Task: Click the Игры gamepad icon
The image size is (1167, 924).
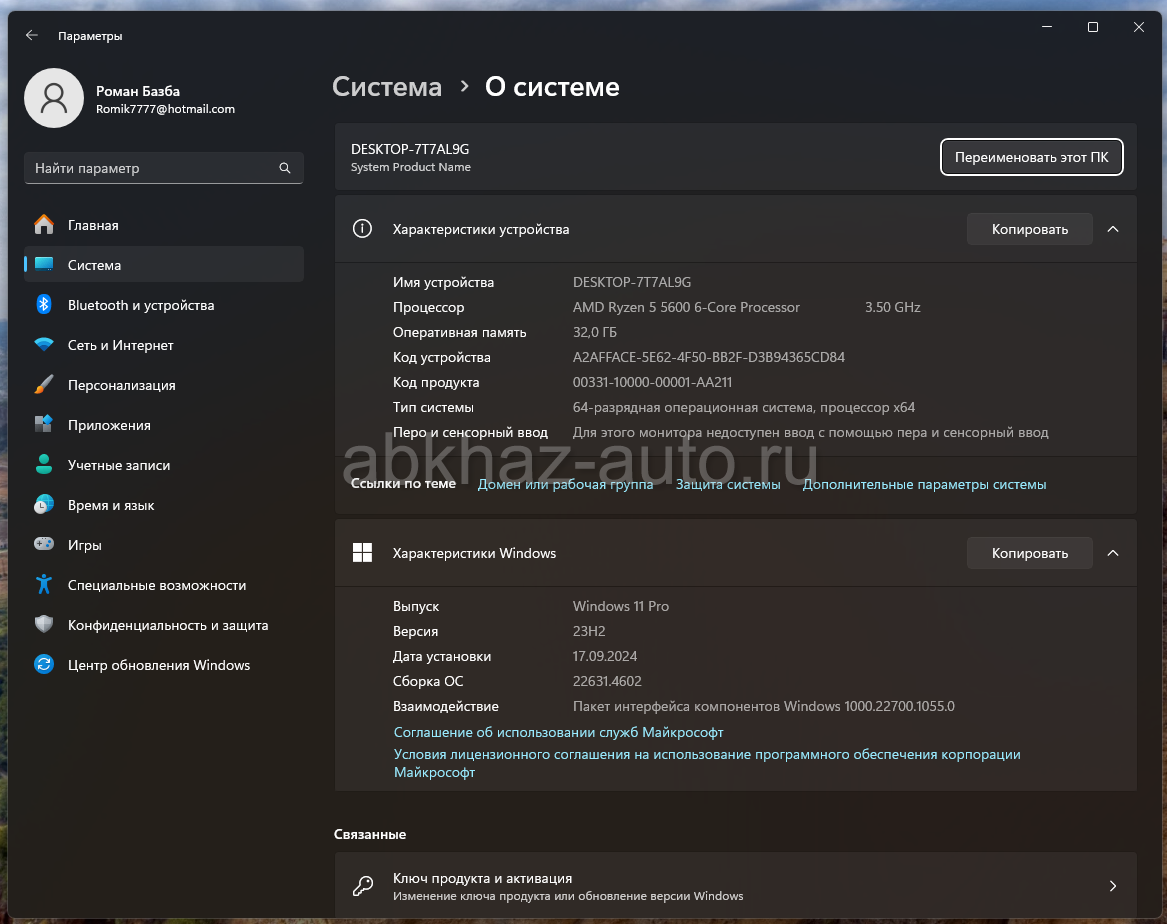Action: 44,545
